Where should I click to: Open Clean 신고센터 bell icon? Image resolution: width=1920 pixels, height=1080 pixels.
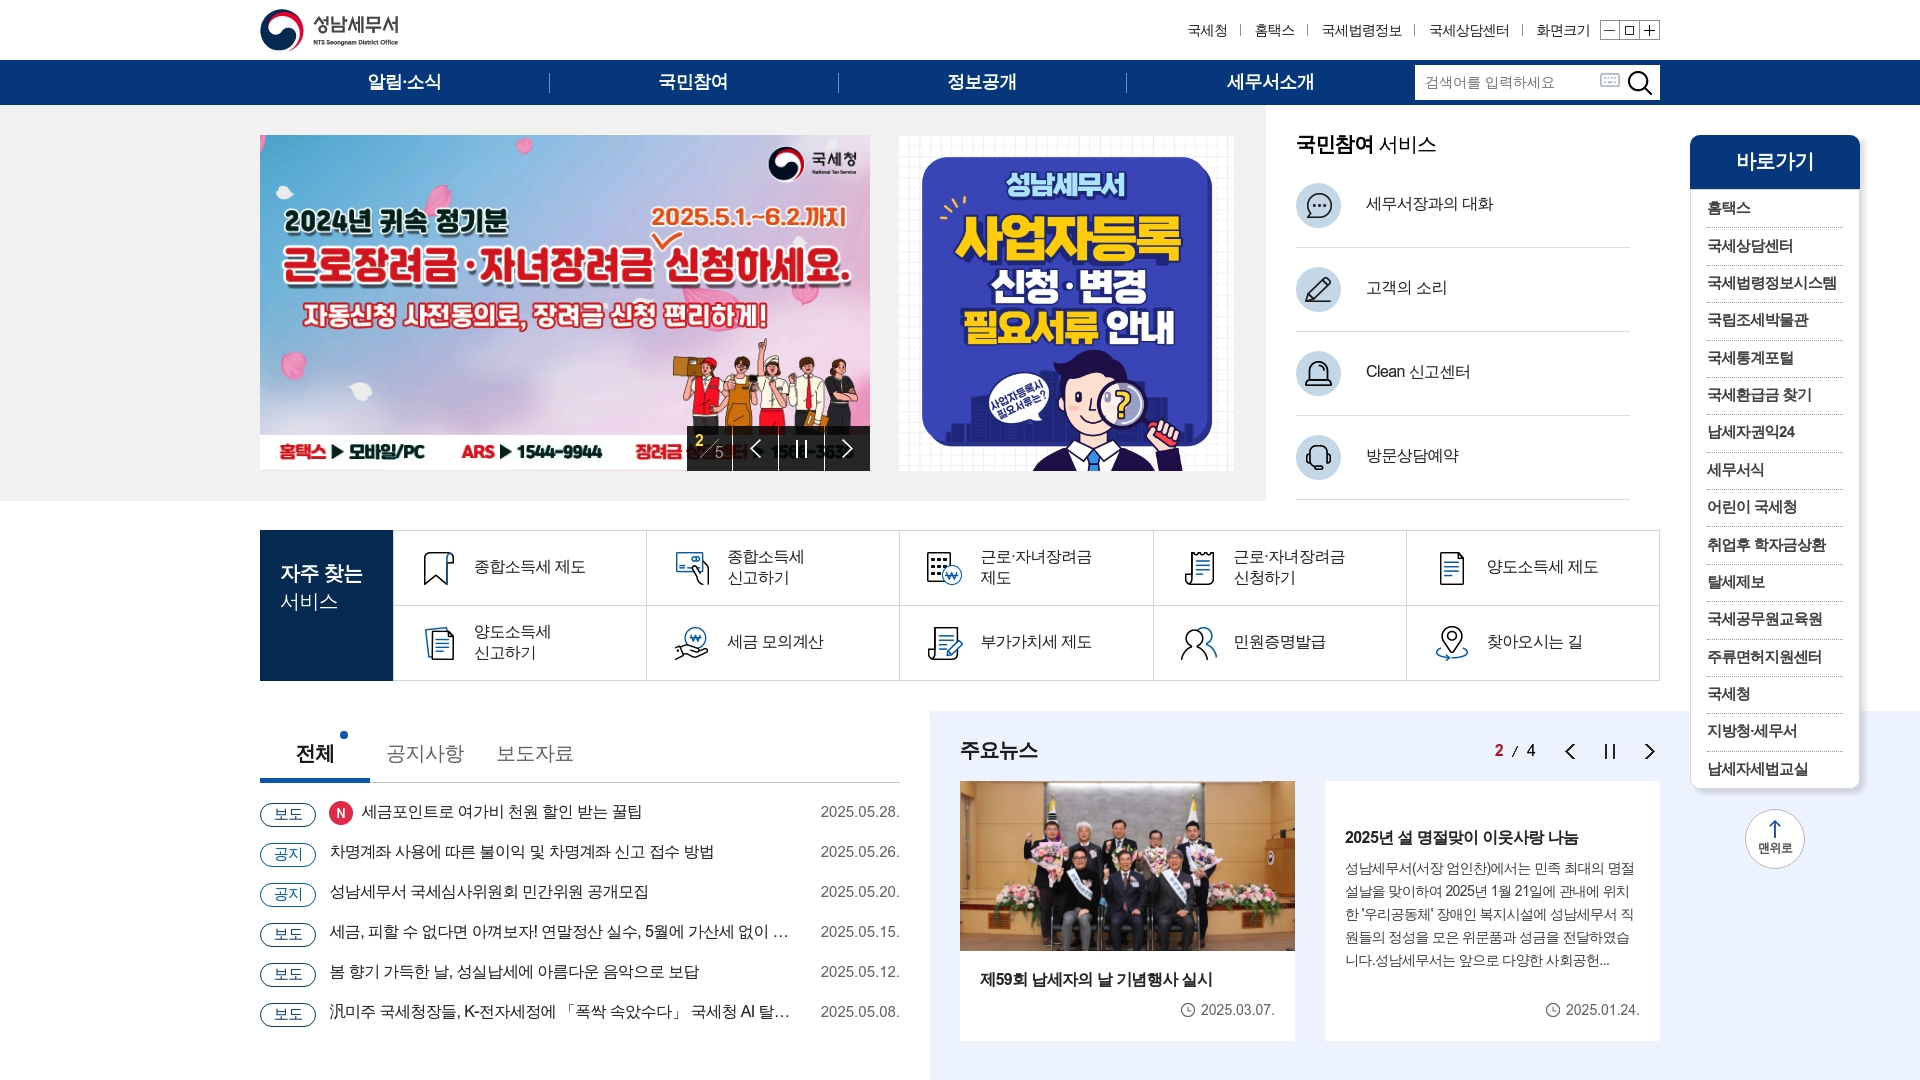(x=1318, y=373)
